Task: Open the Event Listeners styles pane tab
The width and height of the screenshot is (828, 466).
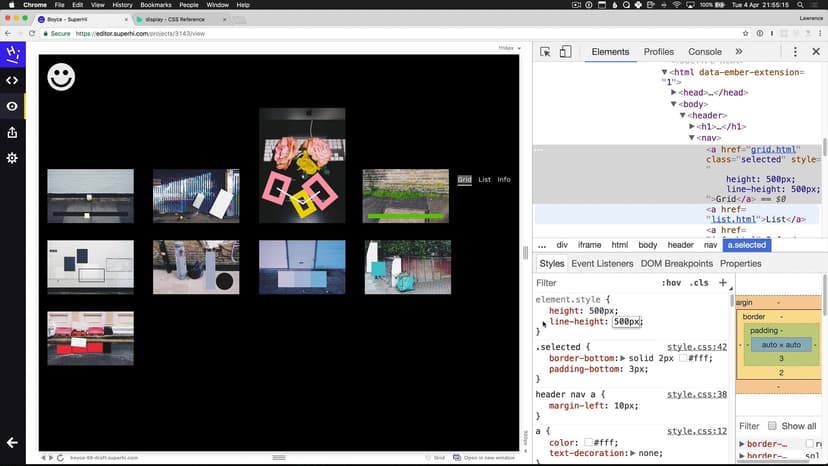Action: pos(602,264)
